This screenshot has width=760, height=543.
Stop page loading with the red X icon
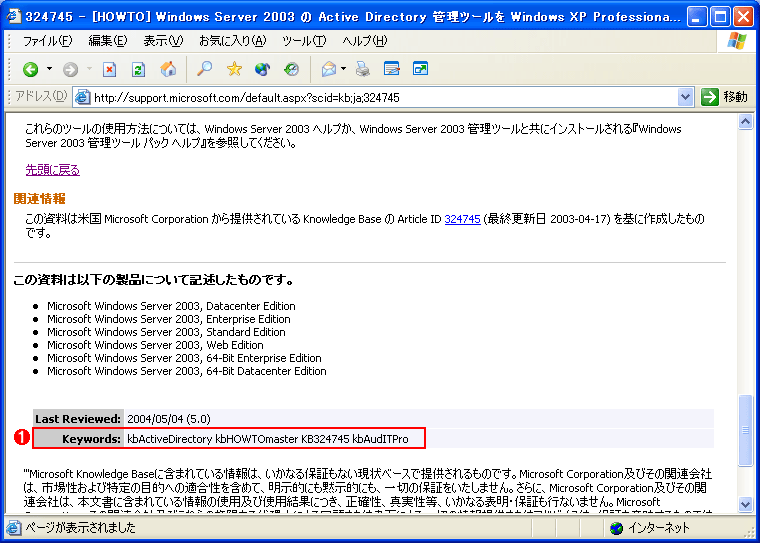point(110,70)
